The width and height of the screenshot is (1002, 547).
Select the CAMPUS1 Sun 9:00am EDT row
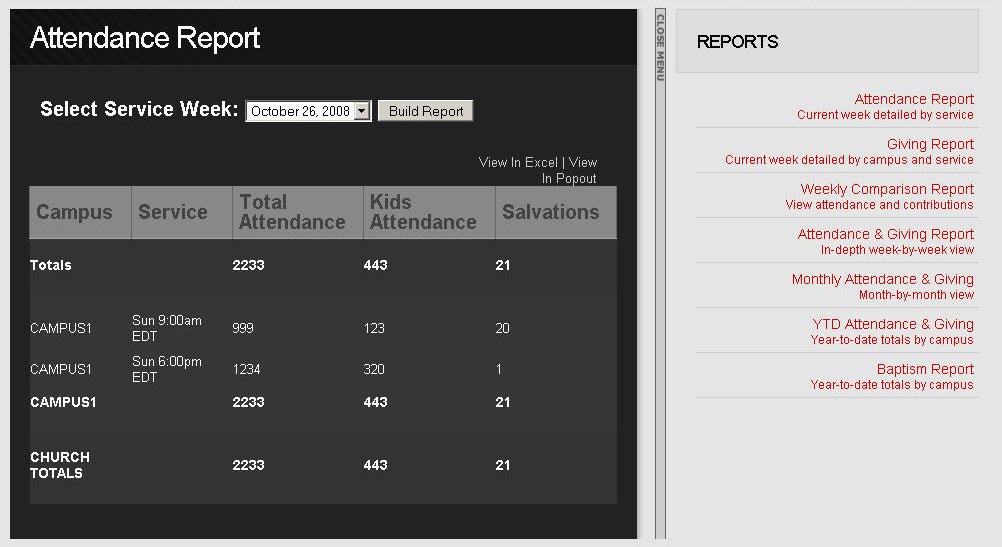[323, 328]
